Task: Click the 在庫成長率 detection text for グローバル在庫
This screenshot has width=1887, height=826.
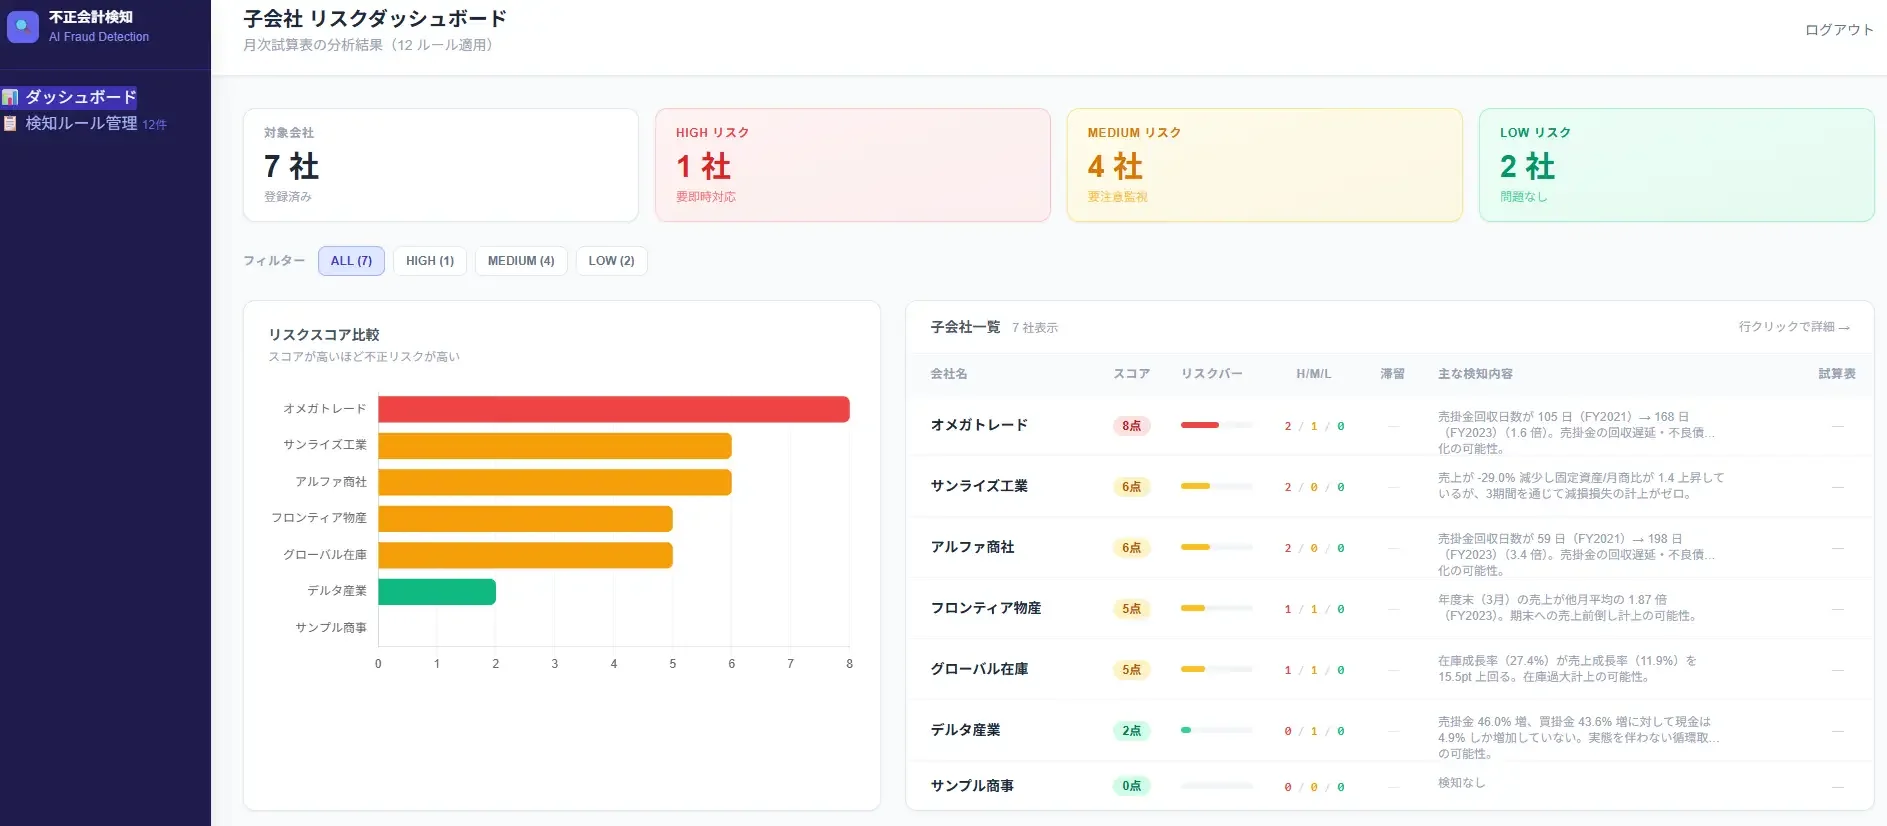Action: (x=1567, y=669)
